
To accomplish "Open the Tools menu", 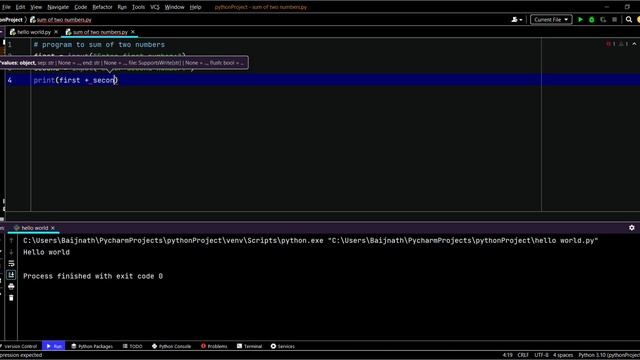I will pyautogui.click(x=138, y=7).
